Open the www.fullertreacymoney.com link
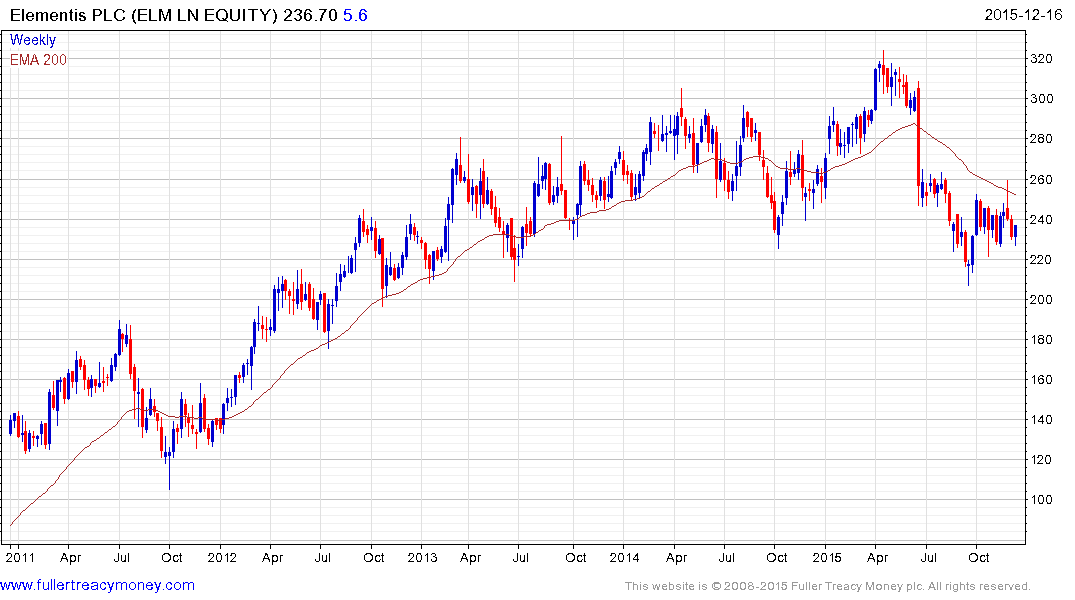Image resolution: width=1075 pixels, height=600 pixels. (x=97, y=585)
